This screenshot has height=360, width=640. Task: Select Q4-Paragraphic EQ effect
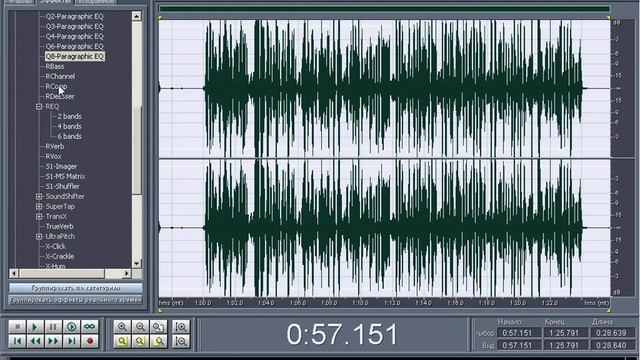click(x=75, y=36)
